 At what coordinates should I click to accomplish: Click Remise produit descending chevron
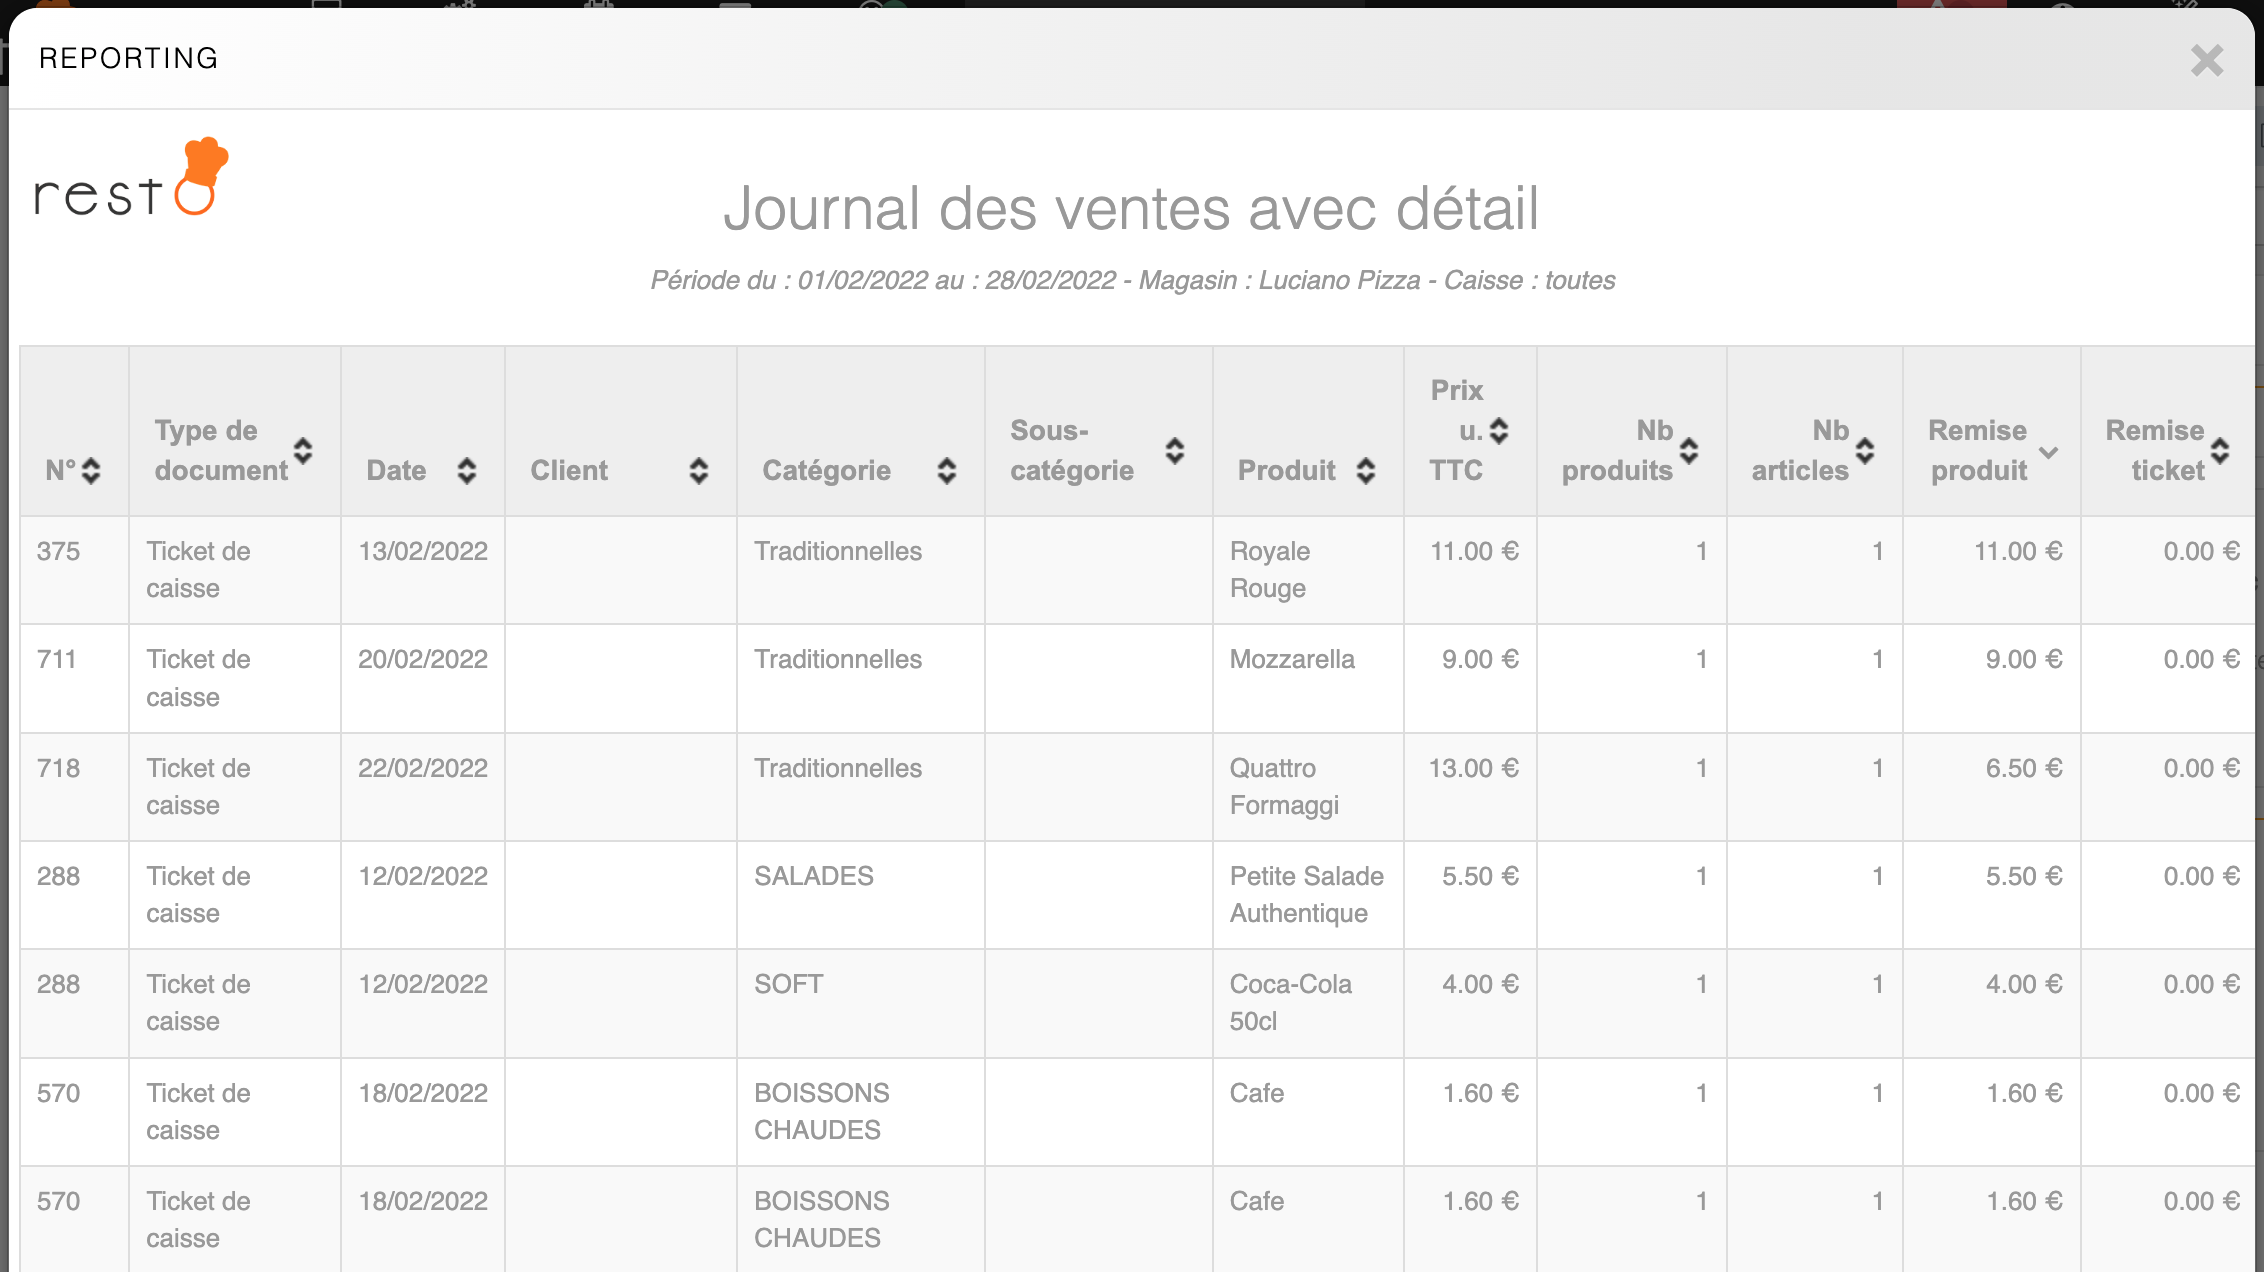pyautogui.click(x=2048, y=452)
